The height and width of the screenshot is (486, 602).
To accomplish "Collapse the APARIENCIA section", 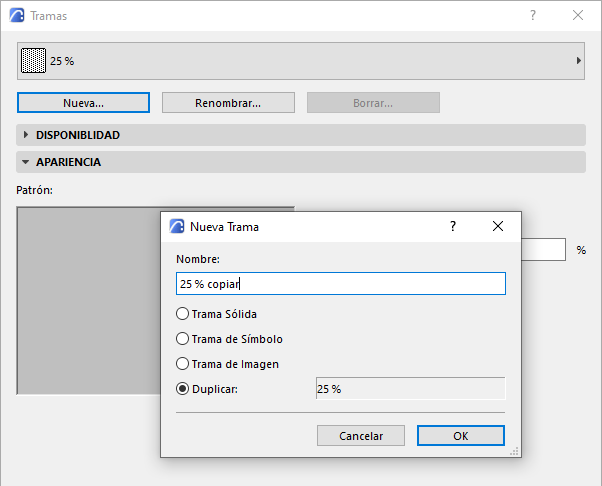I will coord(26,162).
